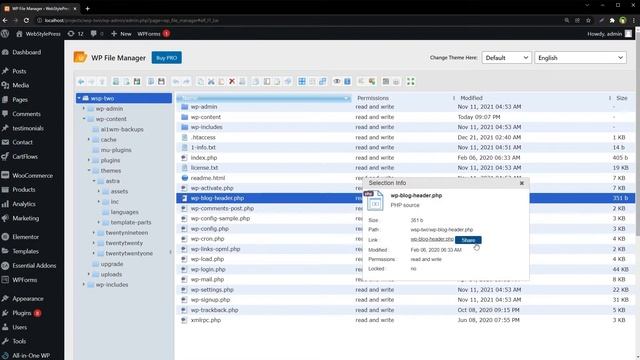Viewport: 640px width, 360px height.
Task: Select the wp-login.php file row
Action: click(406, 269)
